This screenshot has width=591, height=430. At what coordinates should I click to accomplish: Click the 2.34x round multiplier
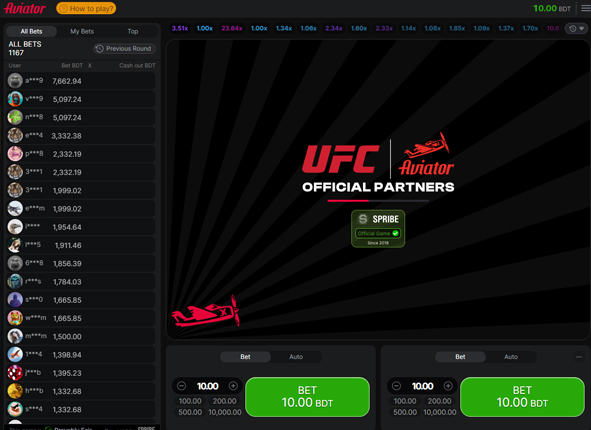(334, 28)
